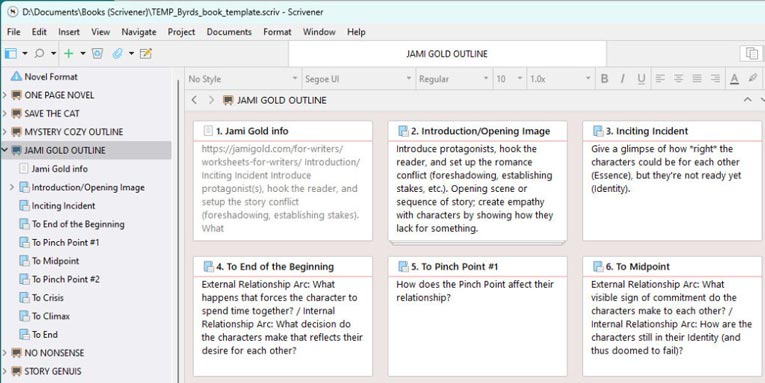
Task: Click the copy-pages icon at toolbar right
Action: coord(751,54)
